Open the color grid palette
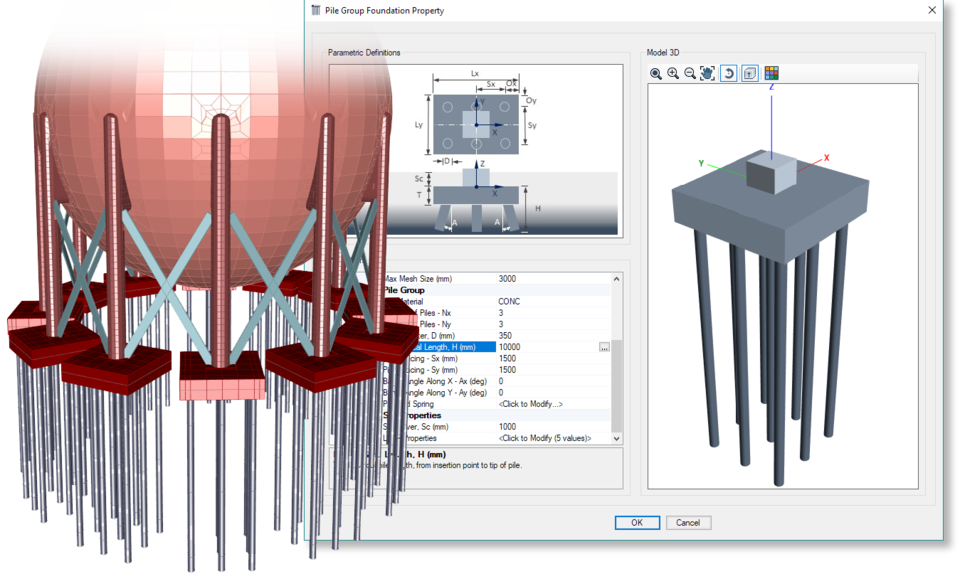960x579 pixels. click(x=771, y=73)
